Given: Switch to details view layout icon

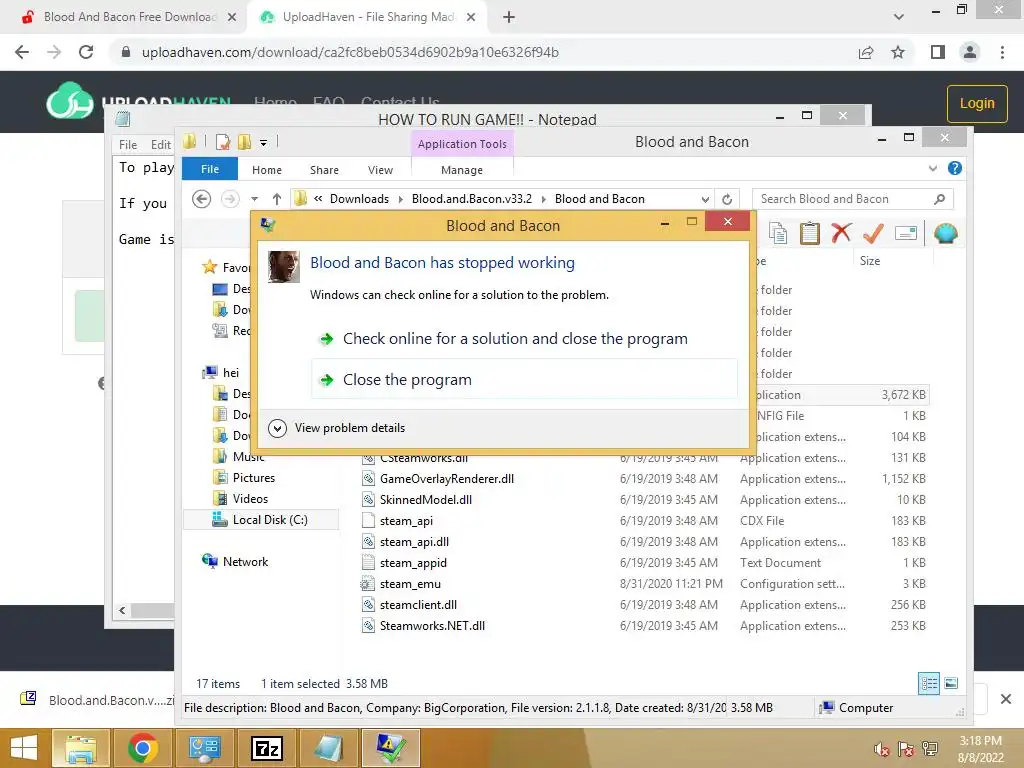Looking at the screenshot, I should [929, 684].
